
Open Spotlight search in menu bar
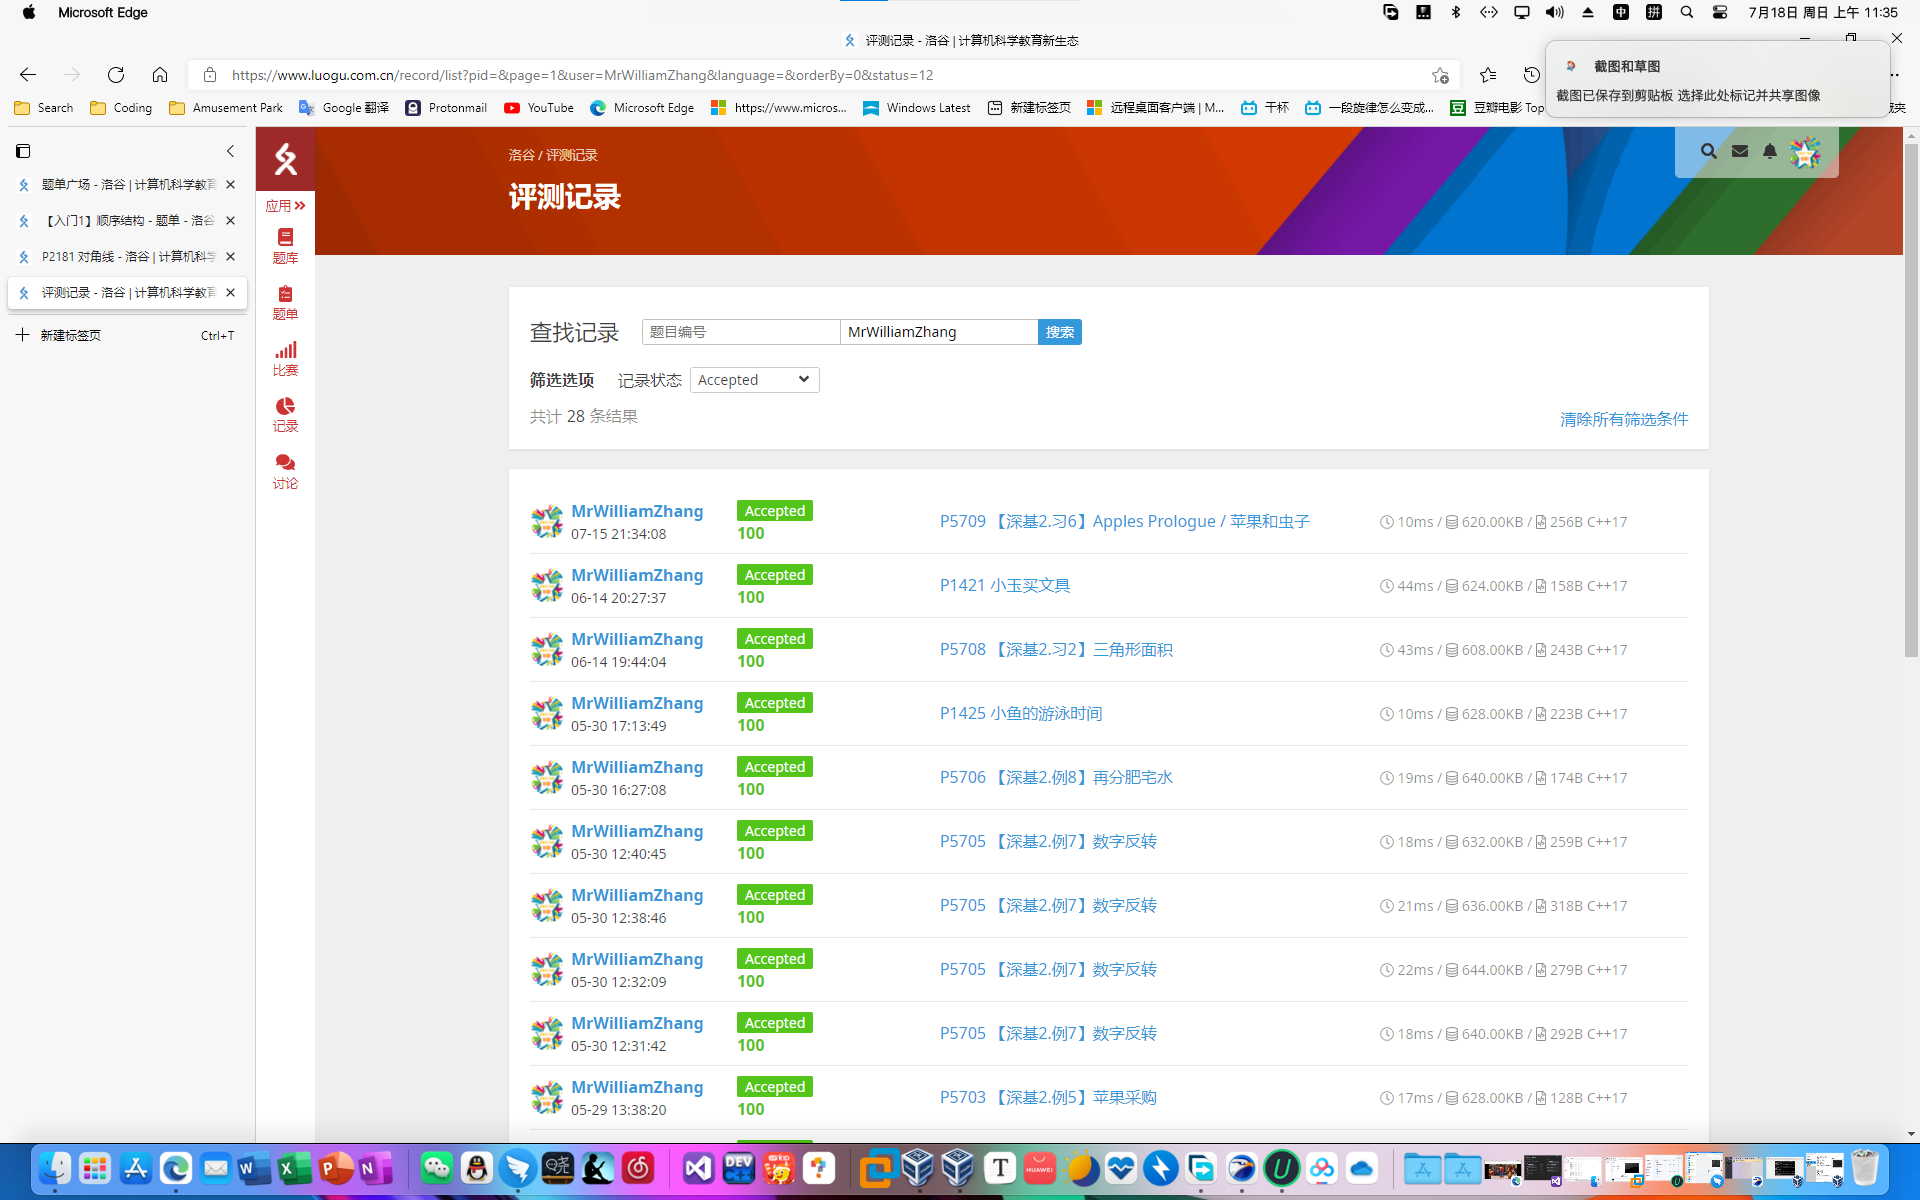(1687, 12)
